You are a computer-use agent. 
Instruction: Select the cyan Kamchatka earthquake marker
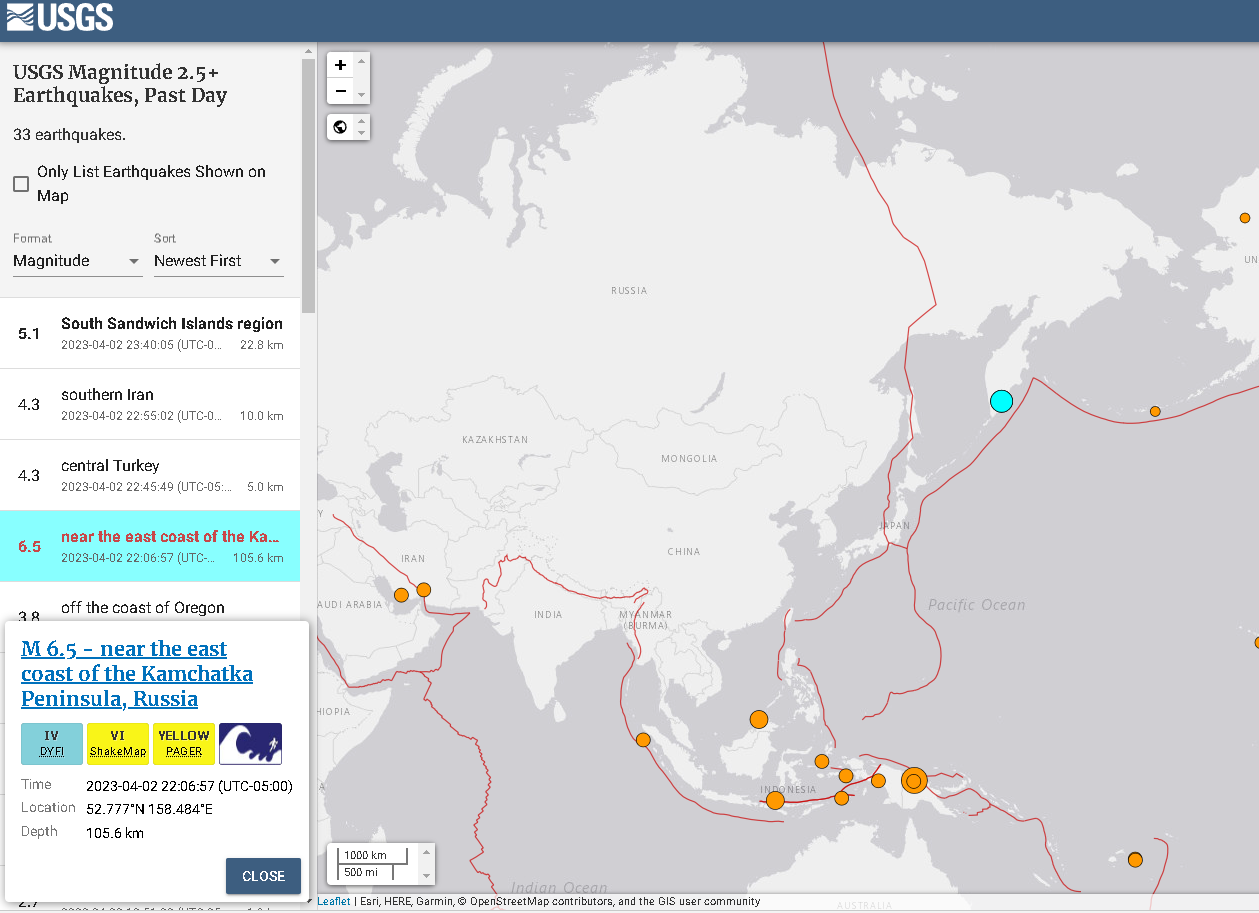click(1001, 402)
